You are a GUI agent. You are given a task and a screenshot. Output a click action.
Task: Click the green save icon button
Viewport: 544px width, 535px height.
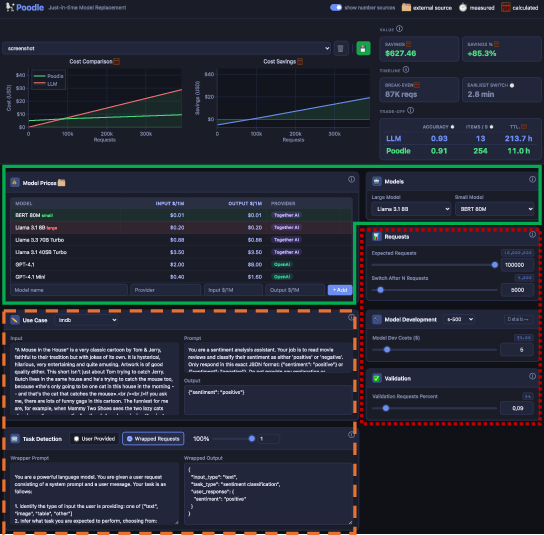tap(363, 49)
